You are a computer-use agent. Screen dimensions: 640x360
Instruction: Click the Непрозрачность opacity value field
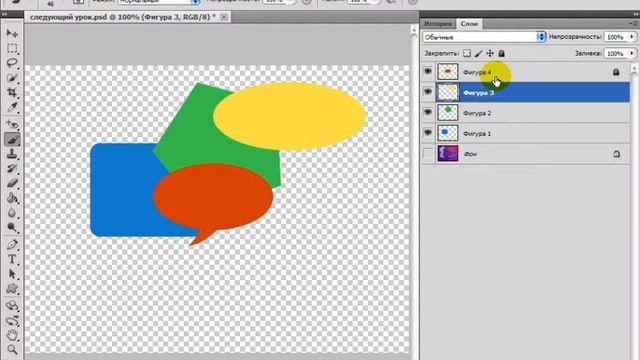point(616,37)
